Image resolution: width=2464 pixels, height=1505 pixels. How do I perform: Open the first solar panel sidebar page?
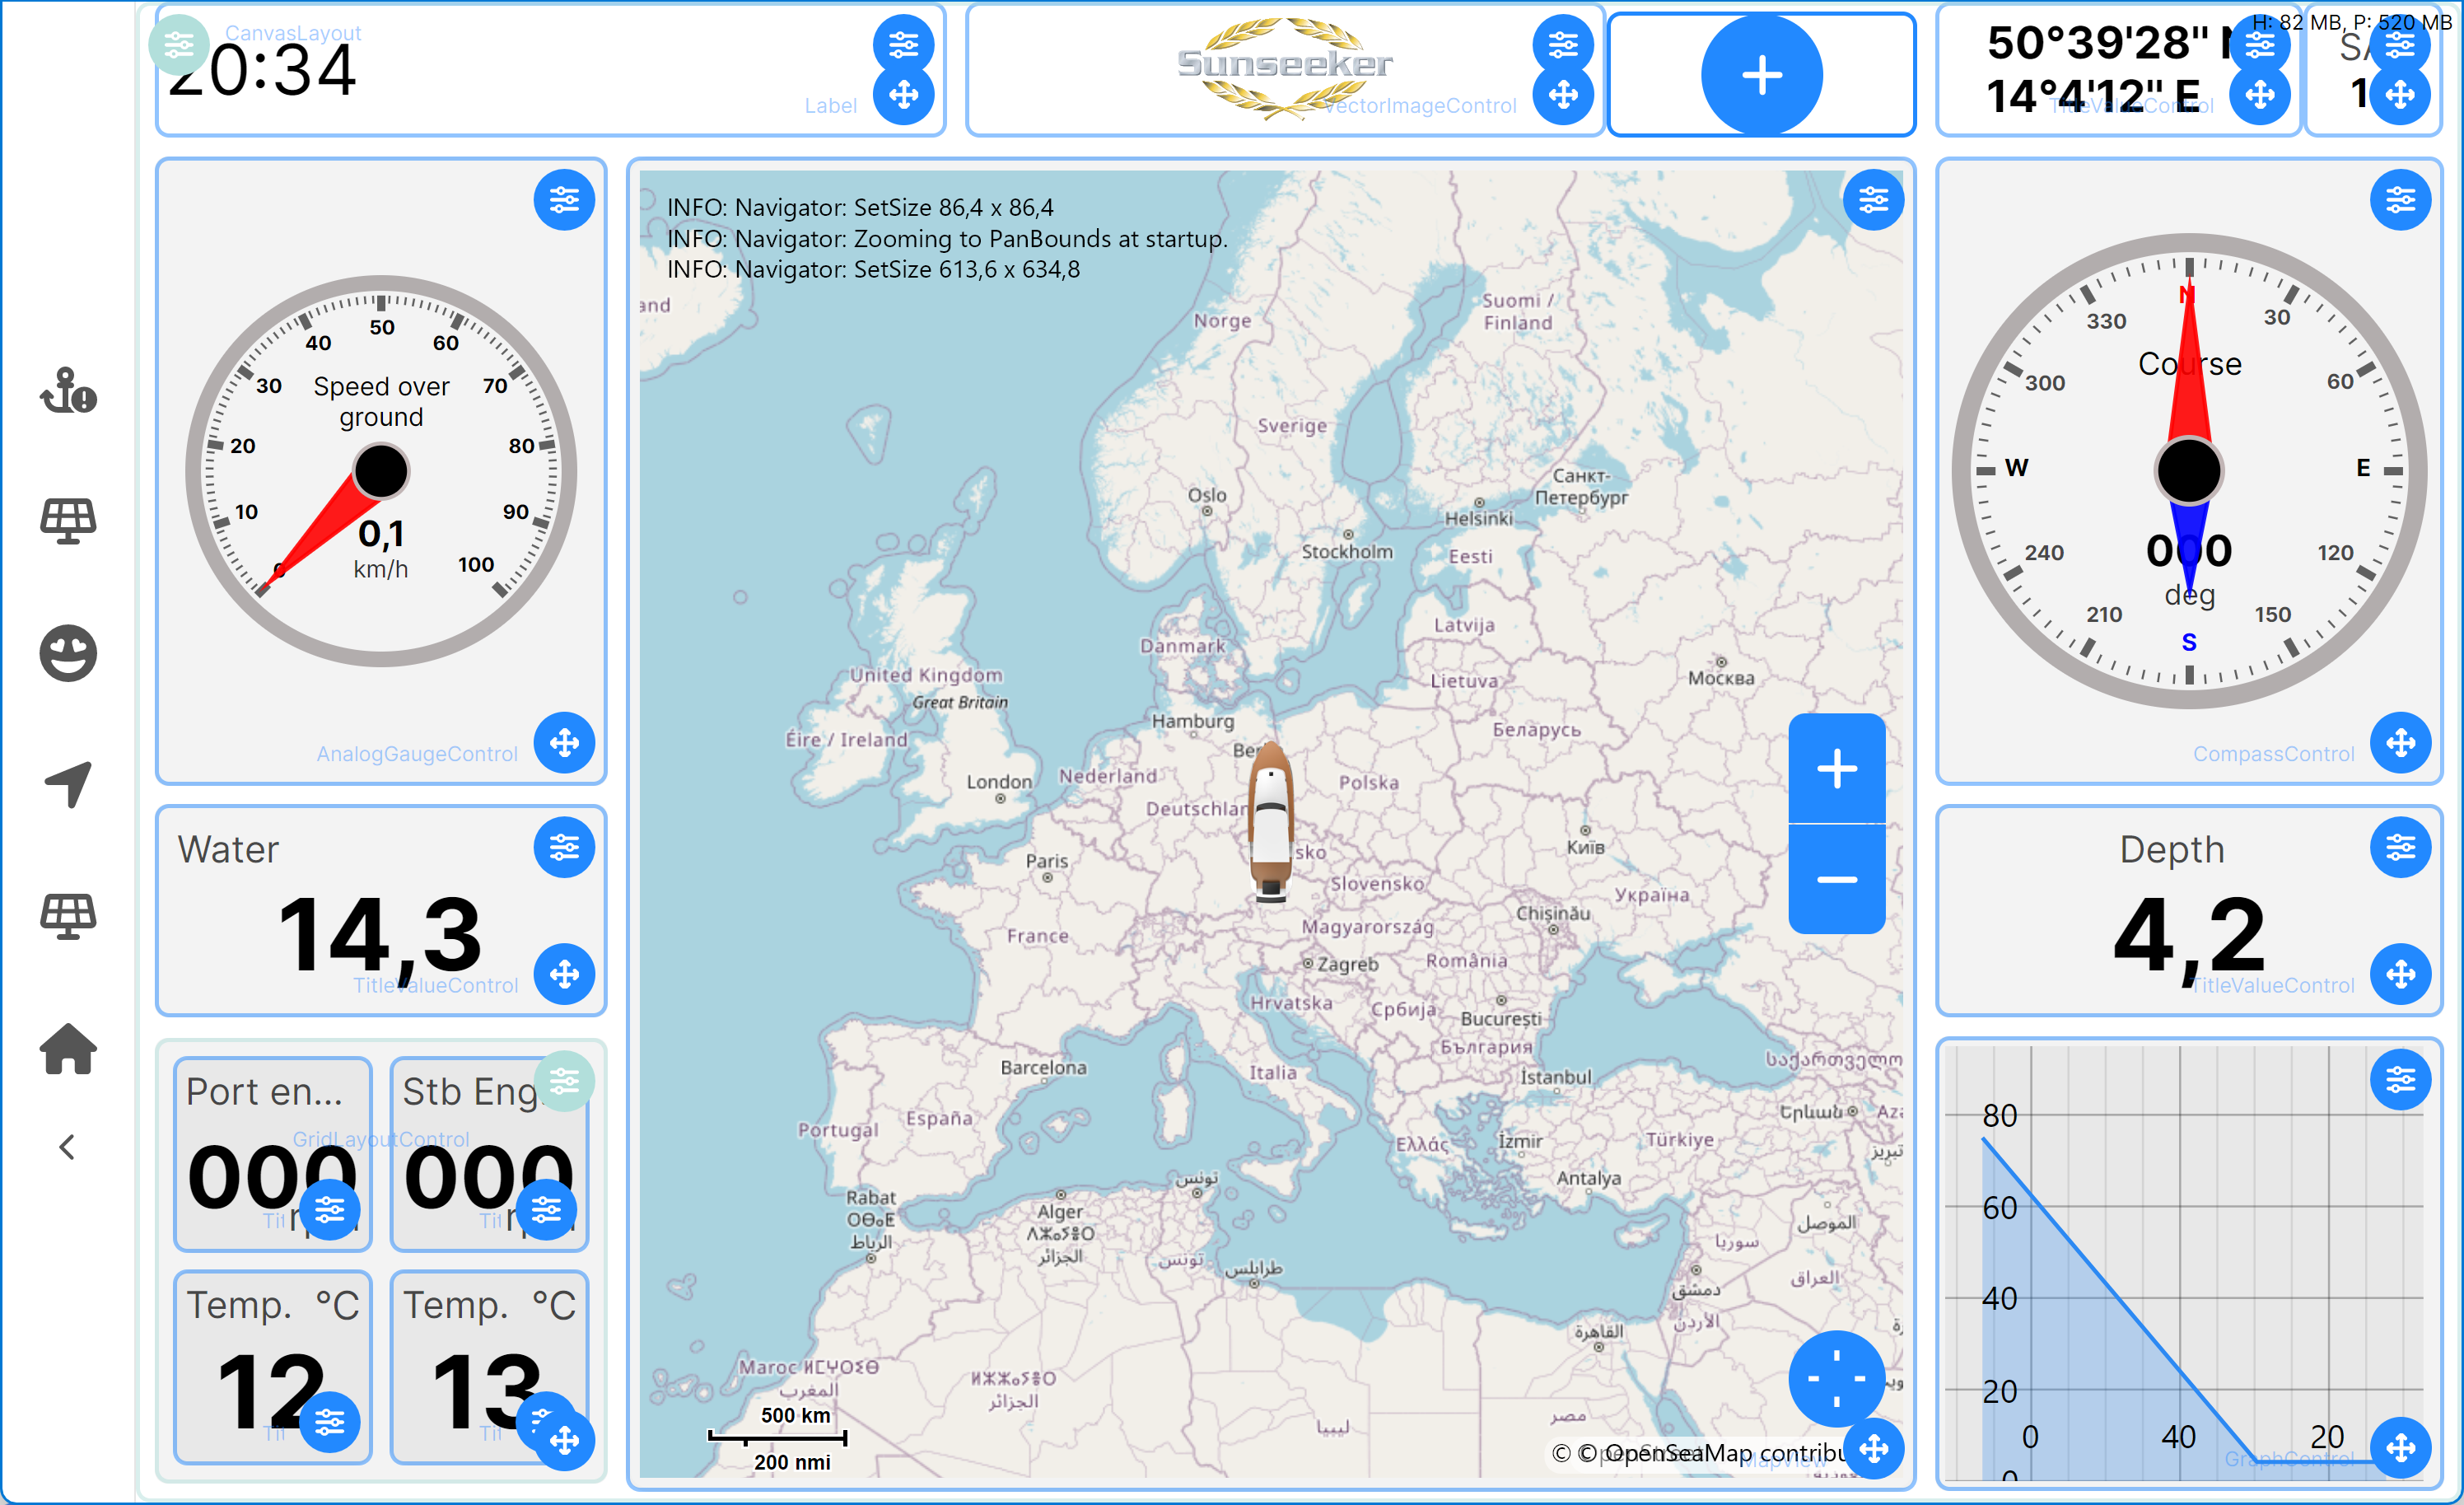(x=68, y=521)
